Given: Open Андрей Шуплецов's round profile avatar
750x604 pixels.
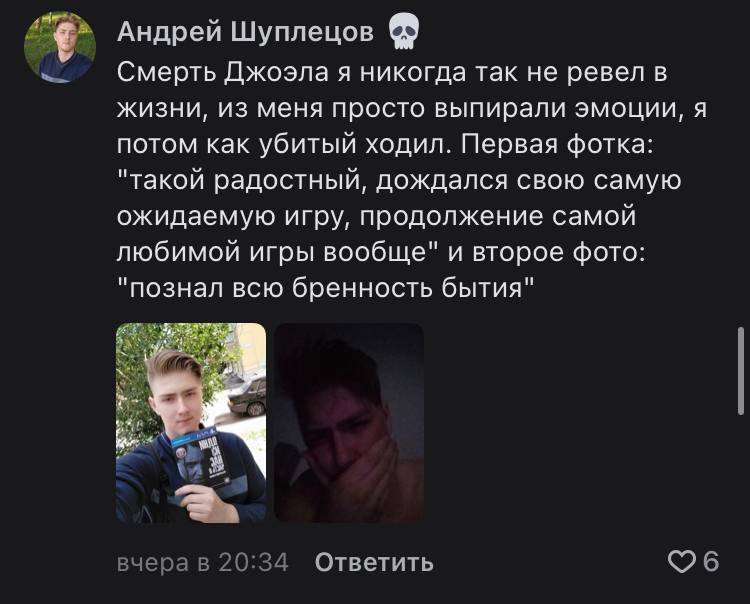Looking at the screenshot, I should point(60,47).
